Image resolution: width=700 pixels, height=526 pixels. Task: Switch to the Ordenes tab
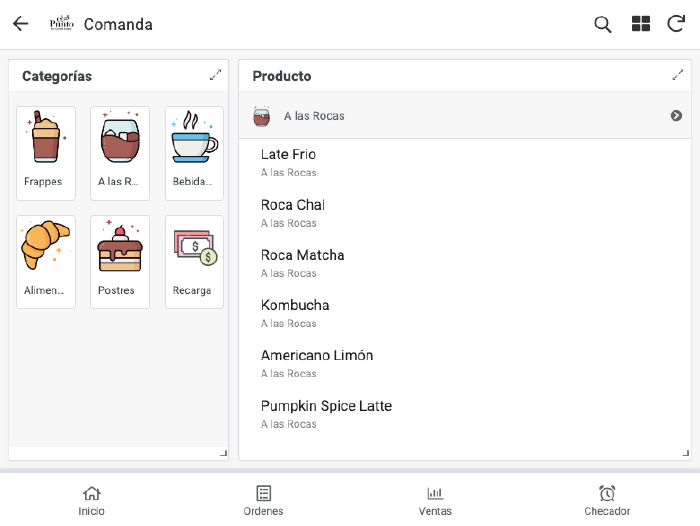coord(263,500)
